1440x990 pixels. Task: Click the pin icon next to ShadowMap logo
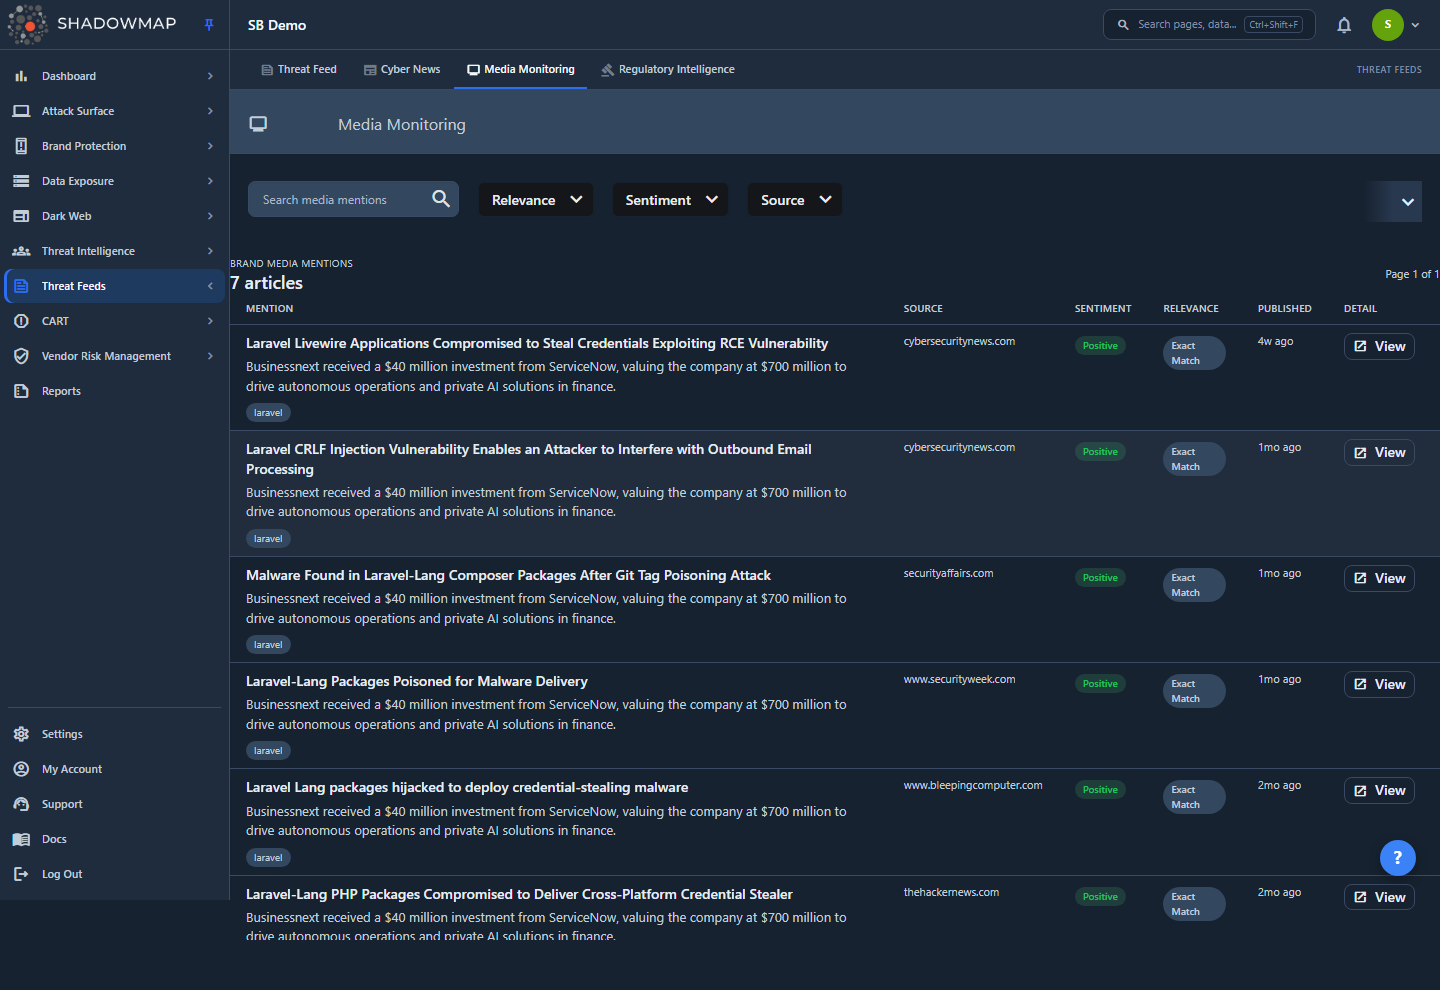[209, 25]
